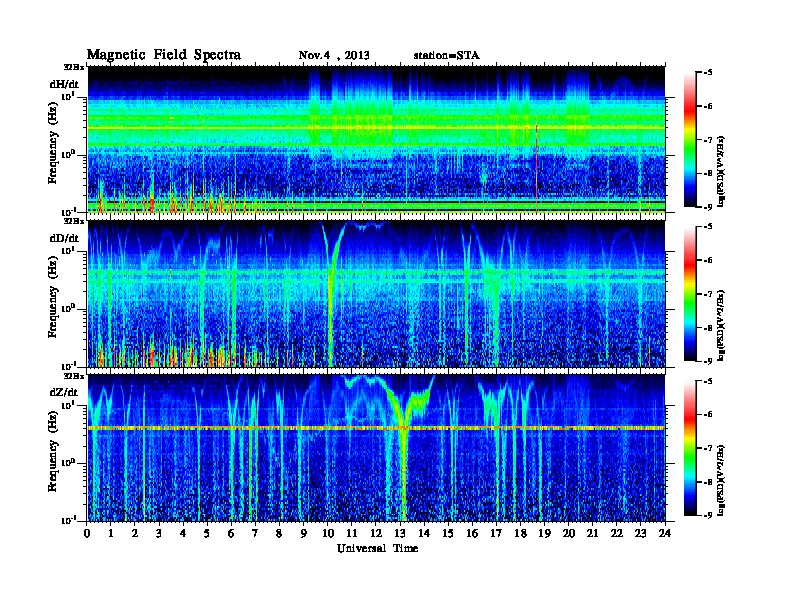Click hour tick label "0" on time axis

(87, 533)
